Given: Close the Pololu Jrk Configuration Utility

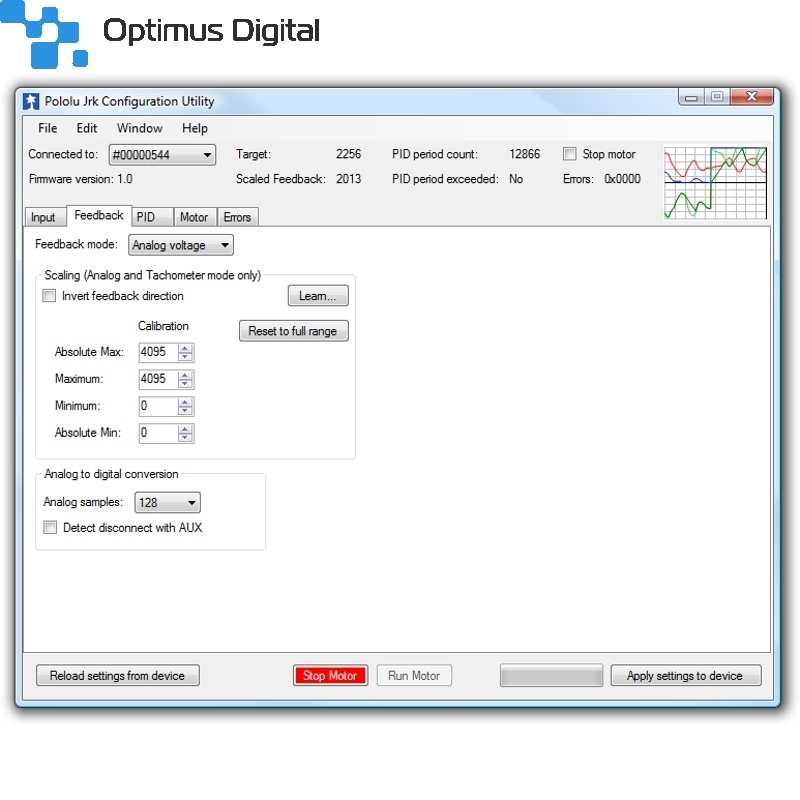Looking at the screenshot, I should 751,97.
